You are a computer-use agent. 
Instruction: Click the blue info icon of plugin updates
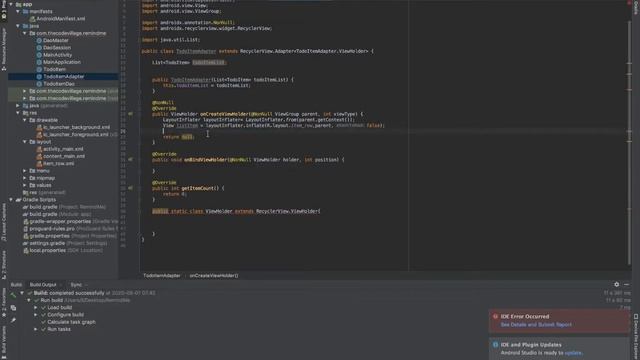point(495,344)
